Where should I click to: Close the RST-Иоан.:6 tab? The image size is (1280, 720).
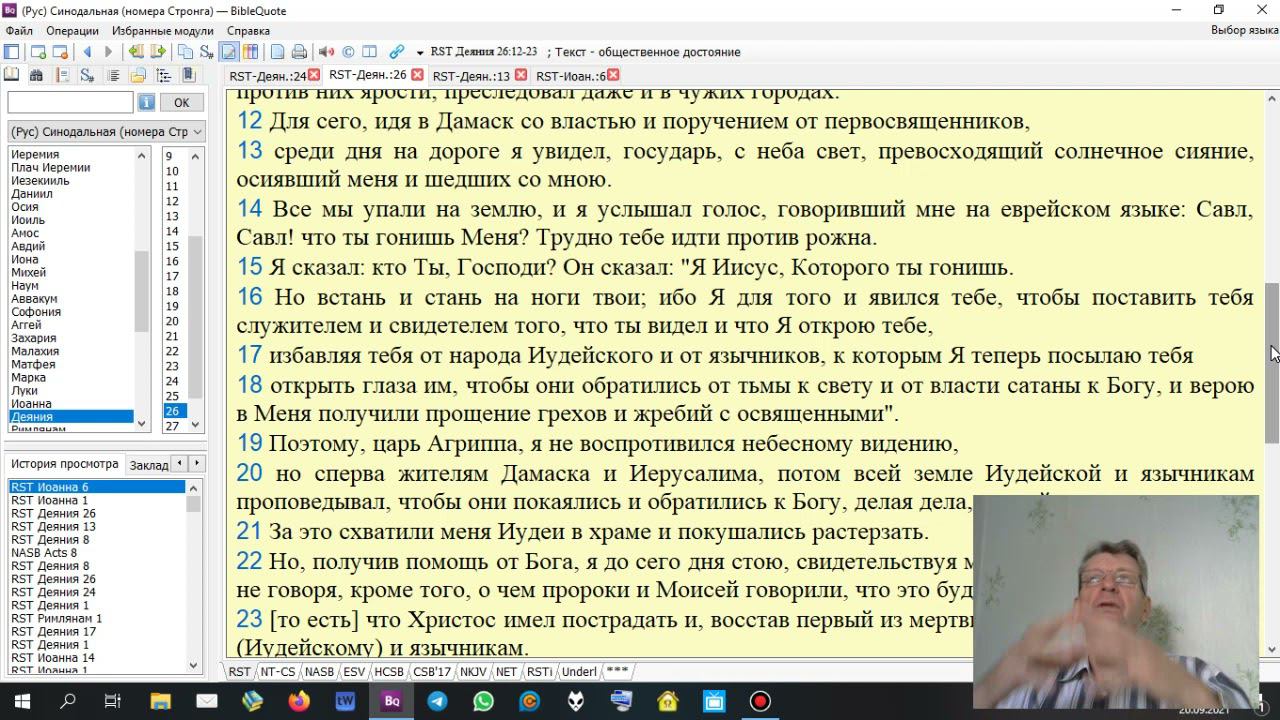(613, 75)
